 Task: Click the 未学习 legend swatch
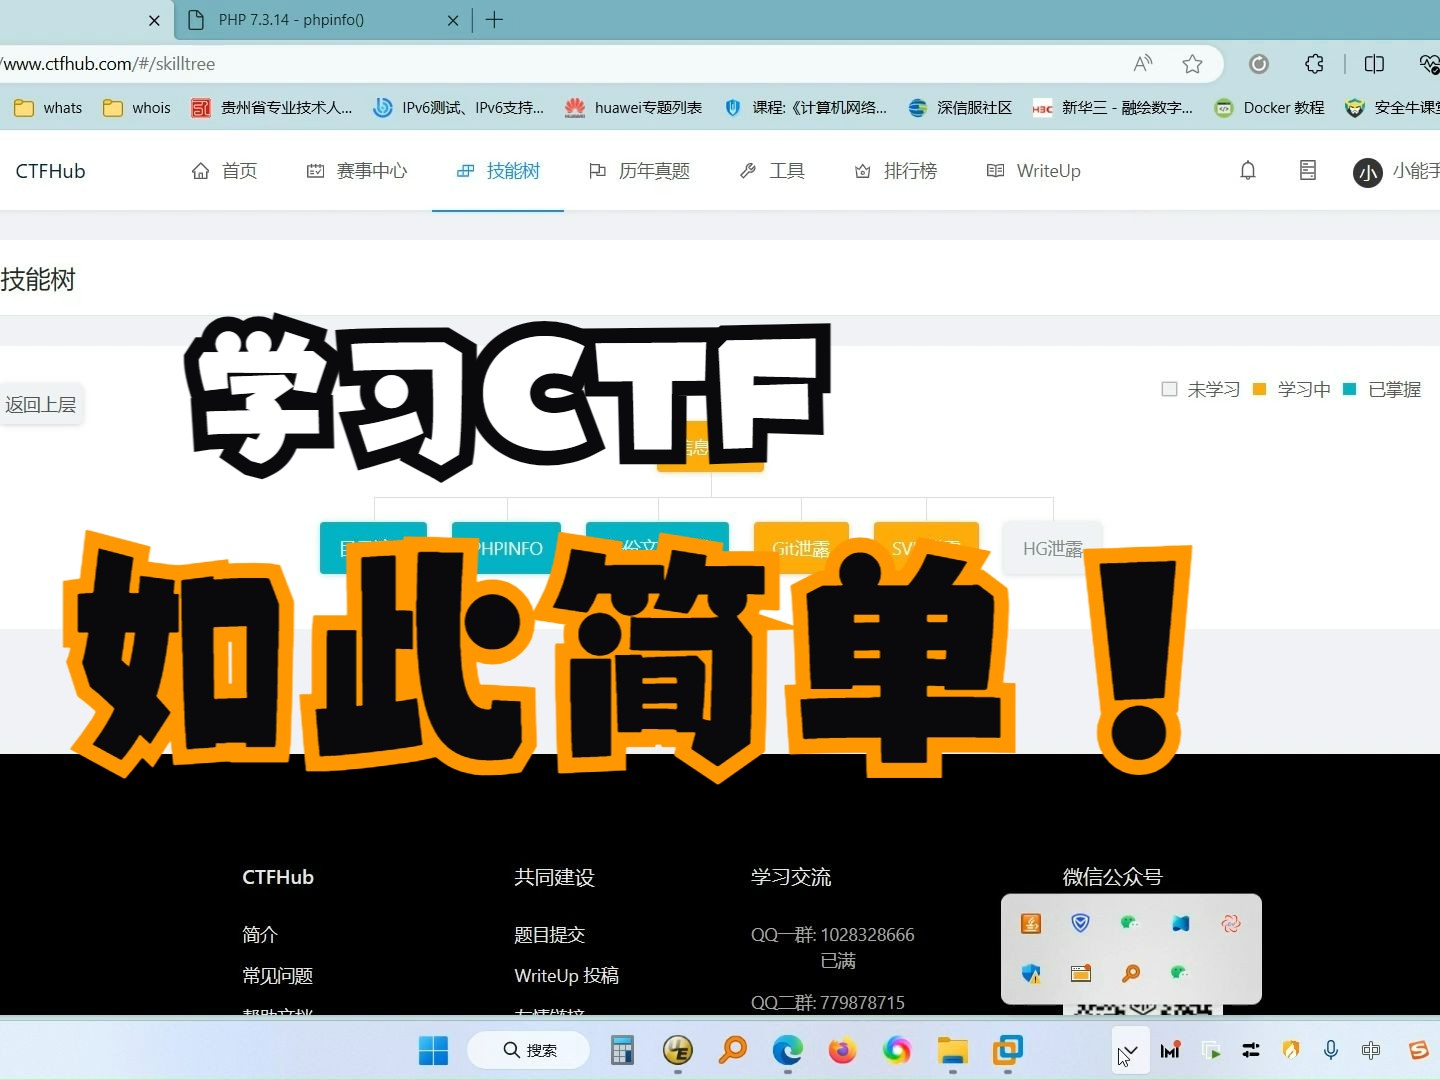point(1169,389)
